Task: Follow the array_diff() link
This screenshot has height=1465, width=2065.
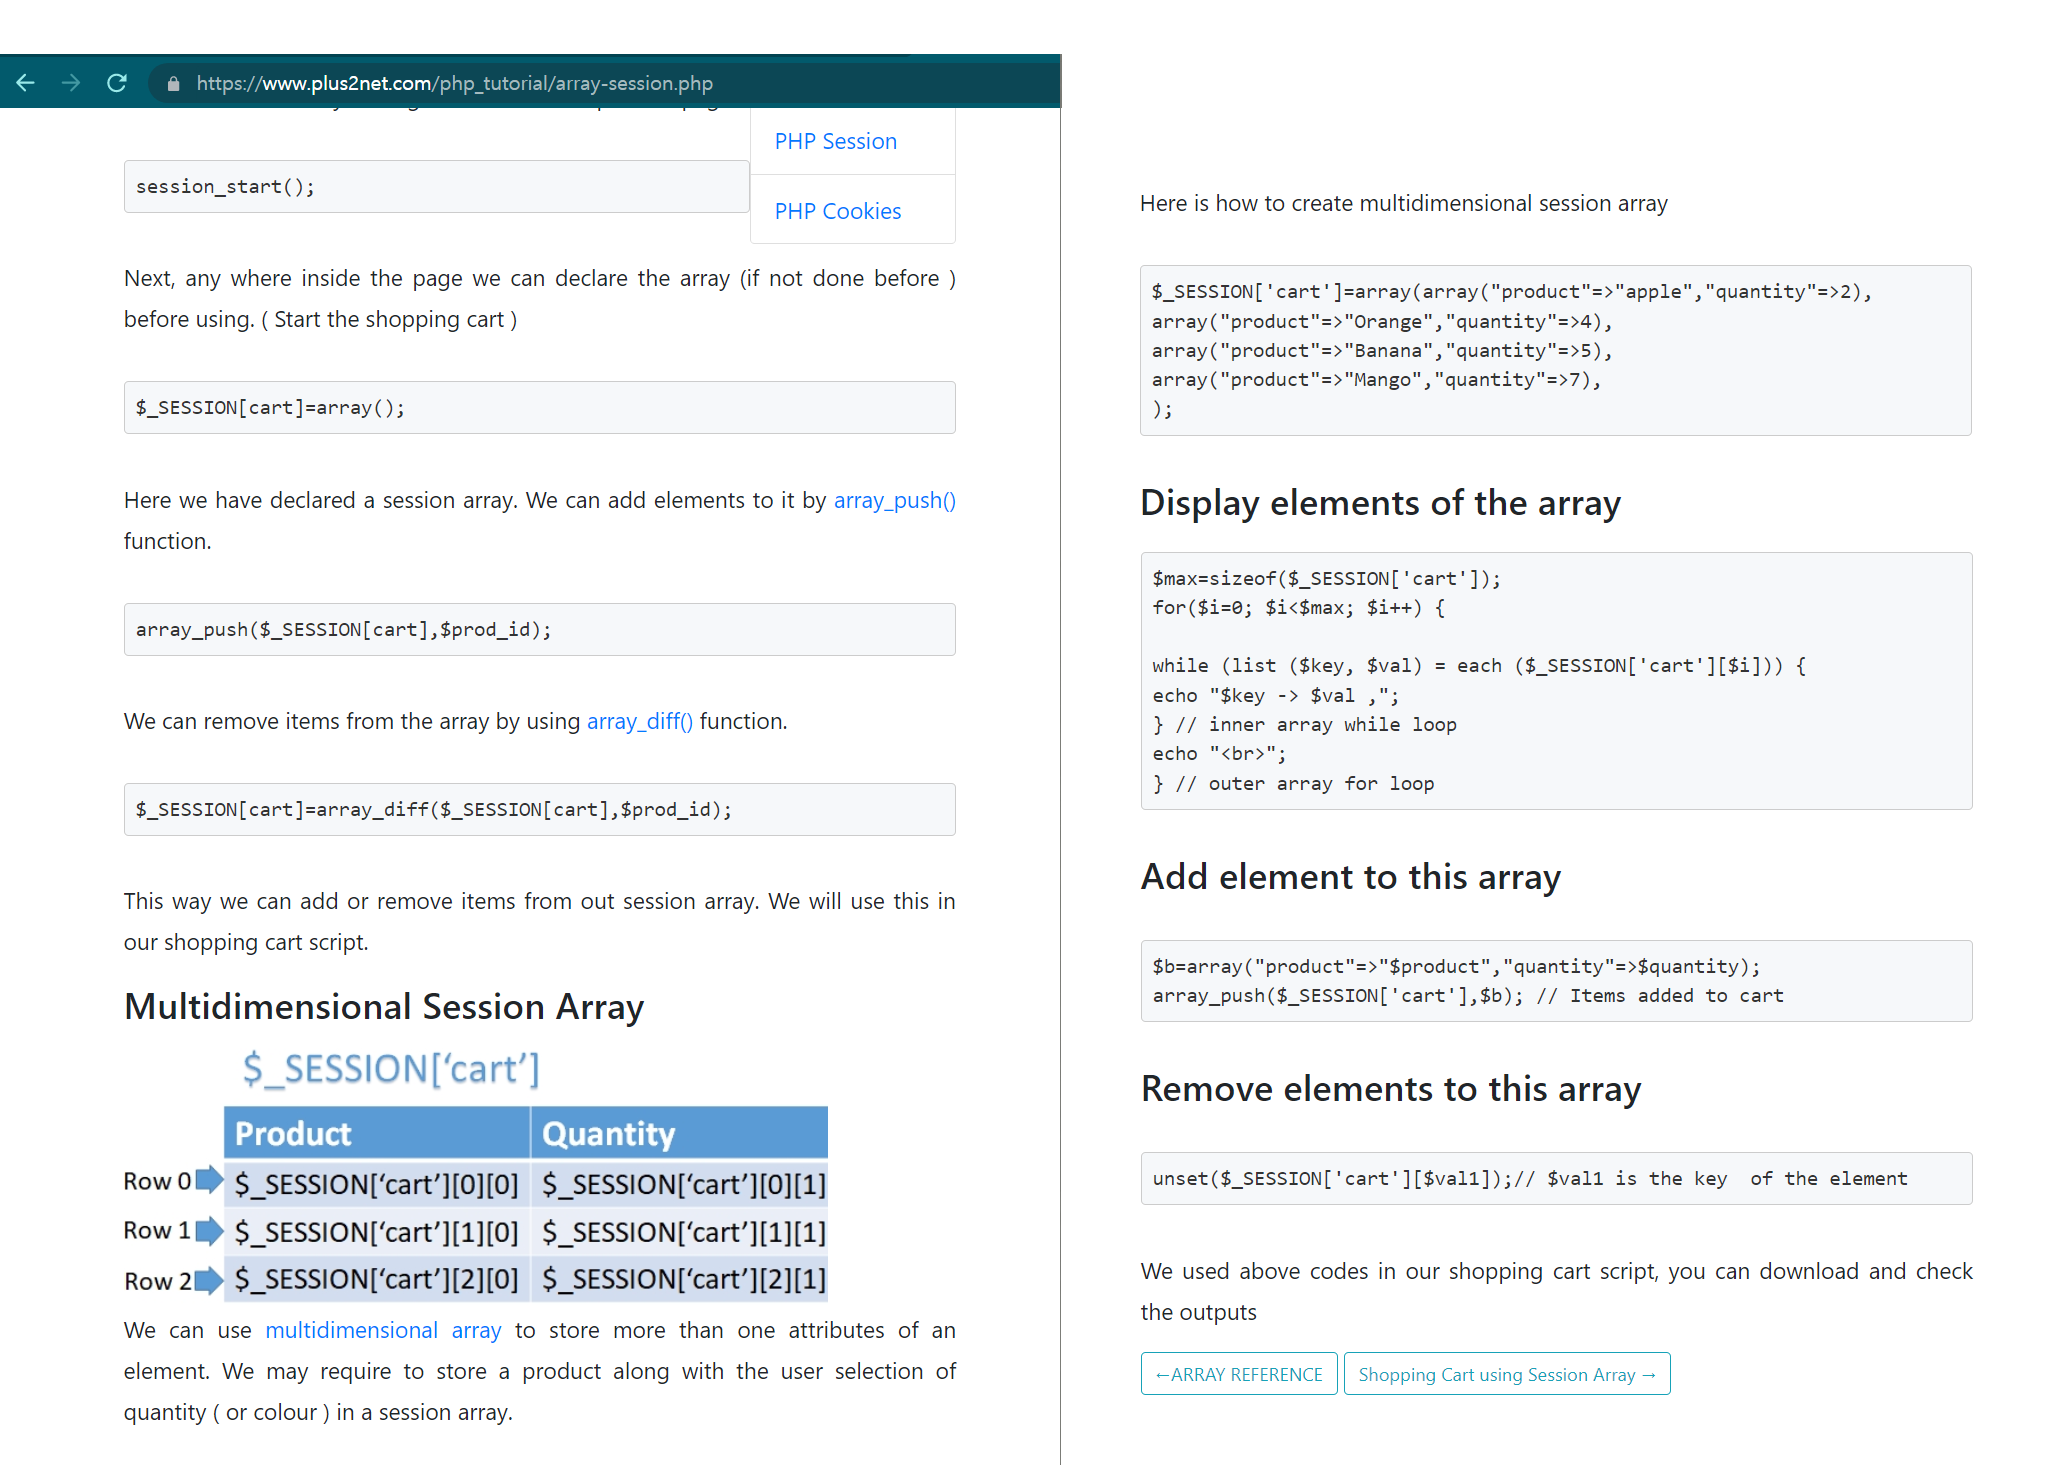Action: pyautogui.click(x=639, y=721)
